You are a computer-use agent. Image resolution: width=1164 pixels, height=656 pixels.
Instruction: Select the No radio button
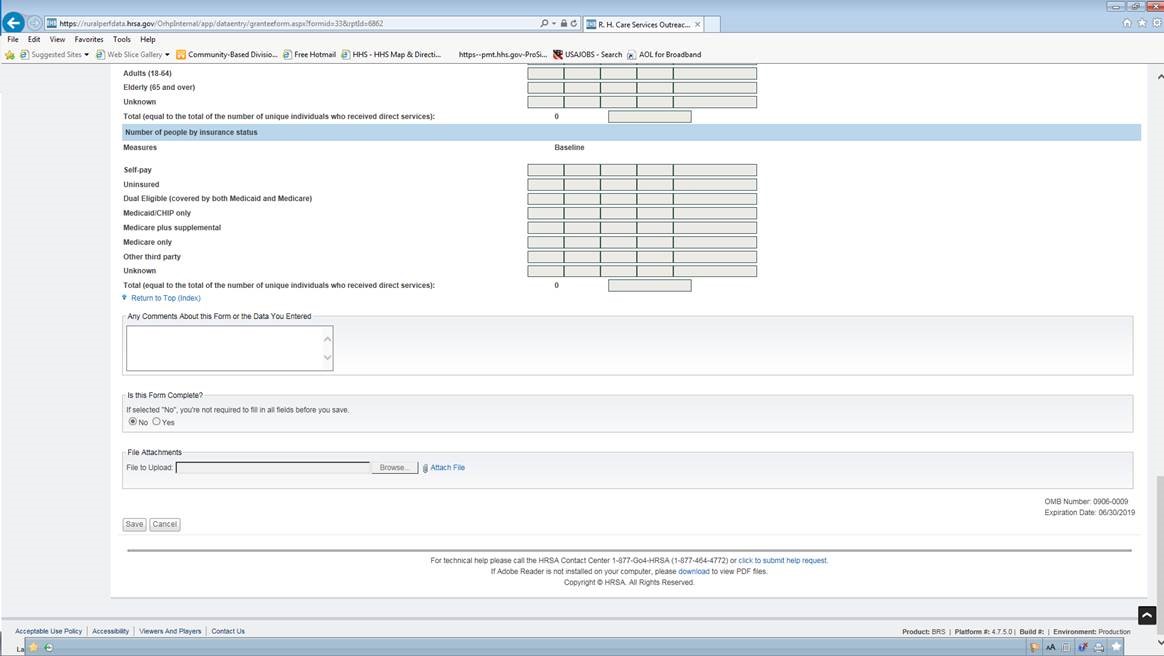tap(133, 422)
